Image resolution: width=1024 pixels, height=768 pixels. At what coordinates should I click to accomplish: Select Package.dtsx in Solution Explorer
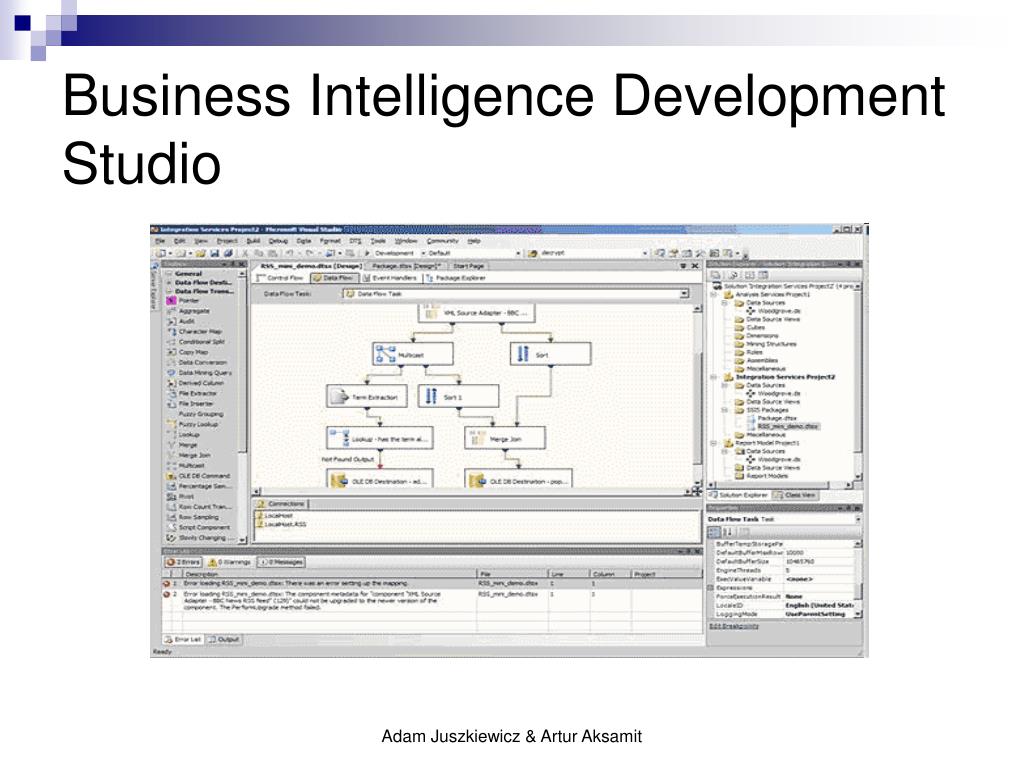[x=773, y=418]
